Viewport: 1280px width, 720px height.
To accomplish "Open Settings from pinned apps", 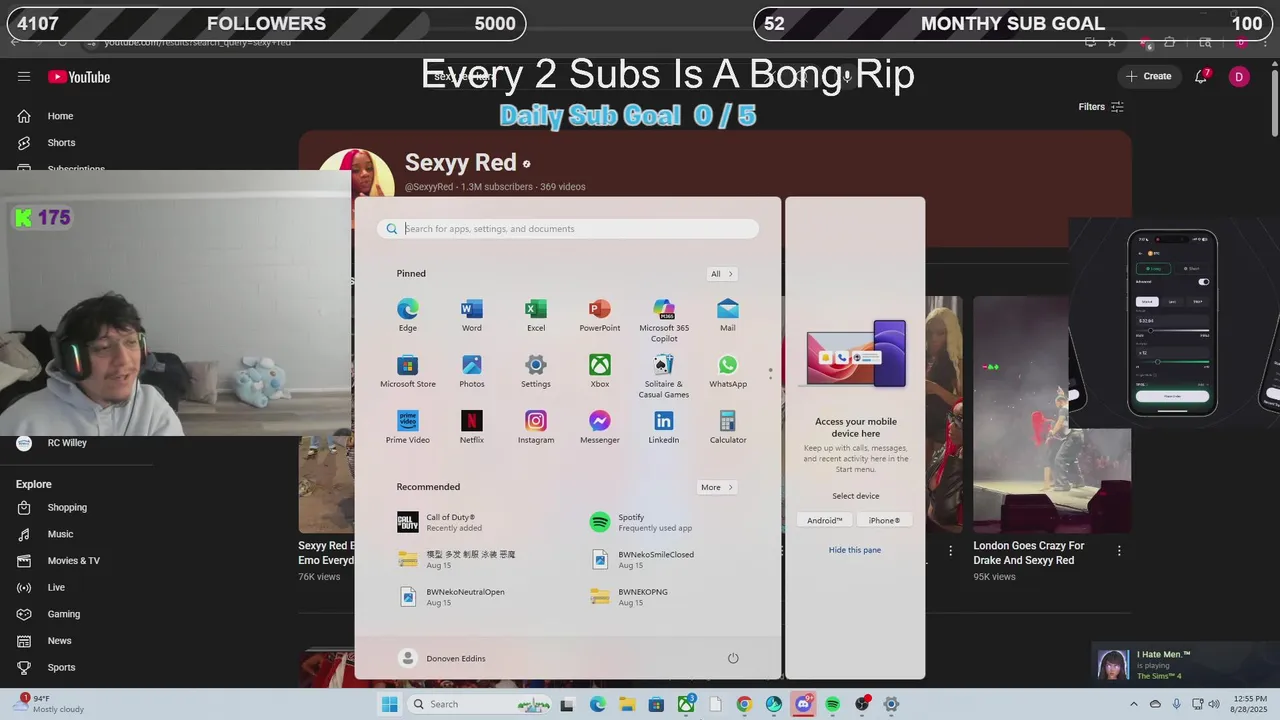I will click(536, 371).
